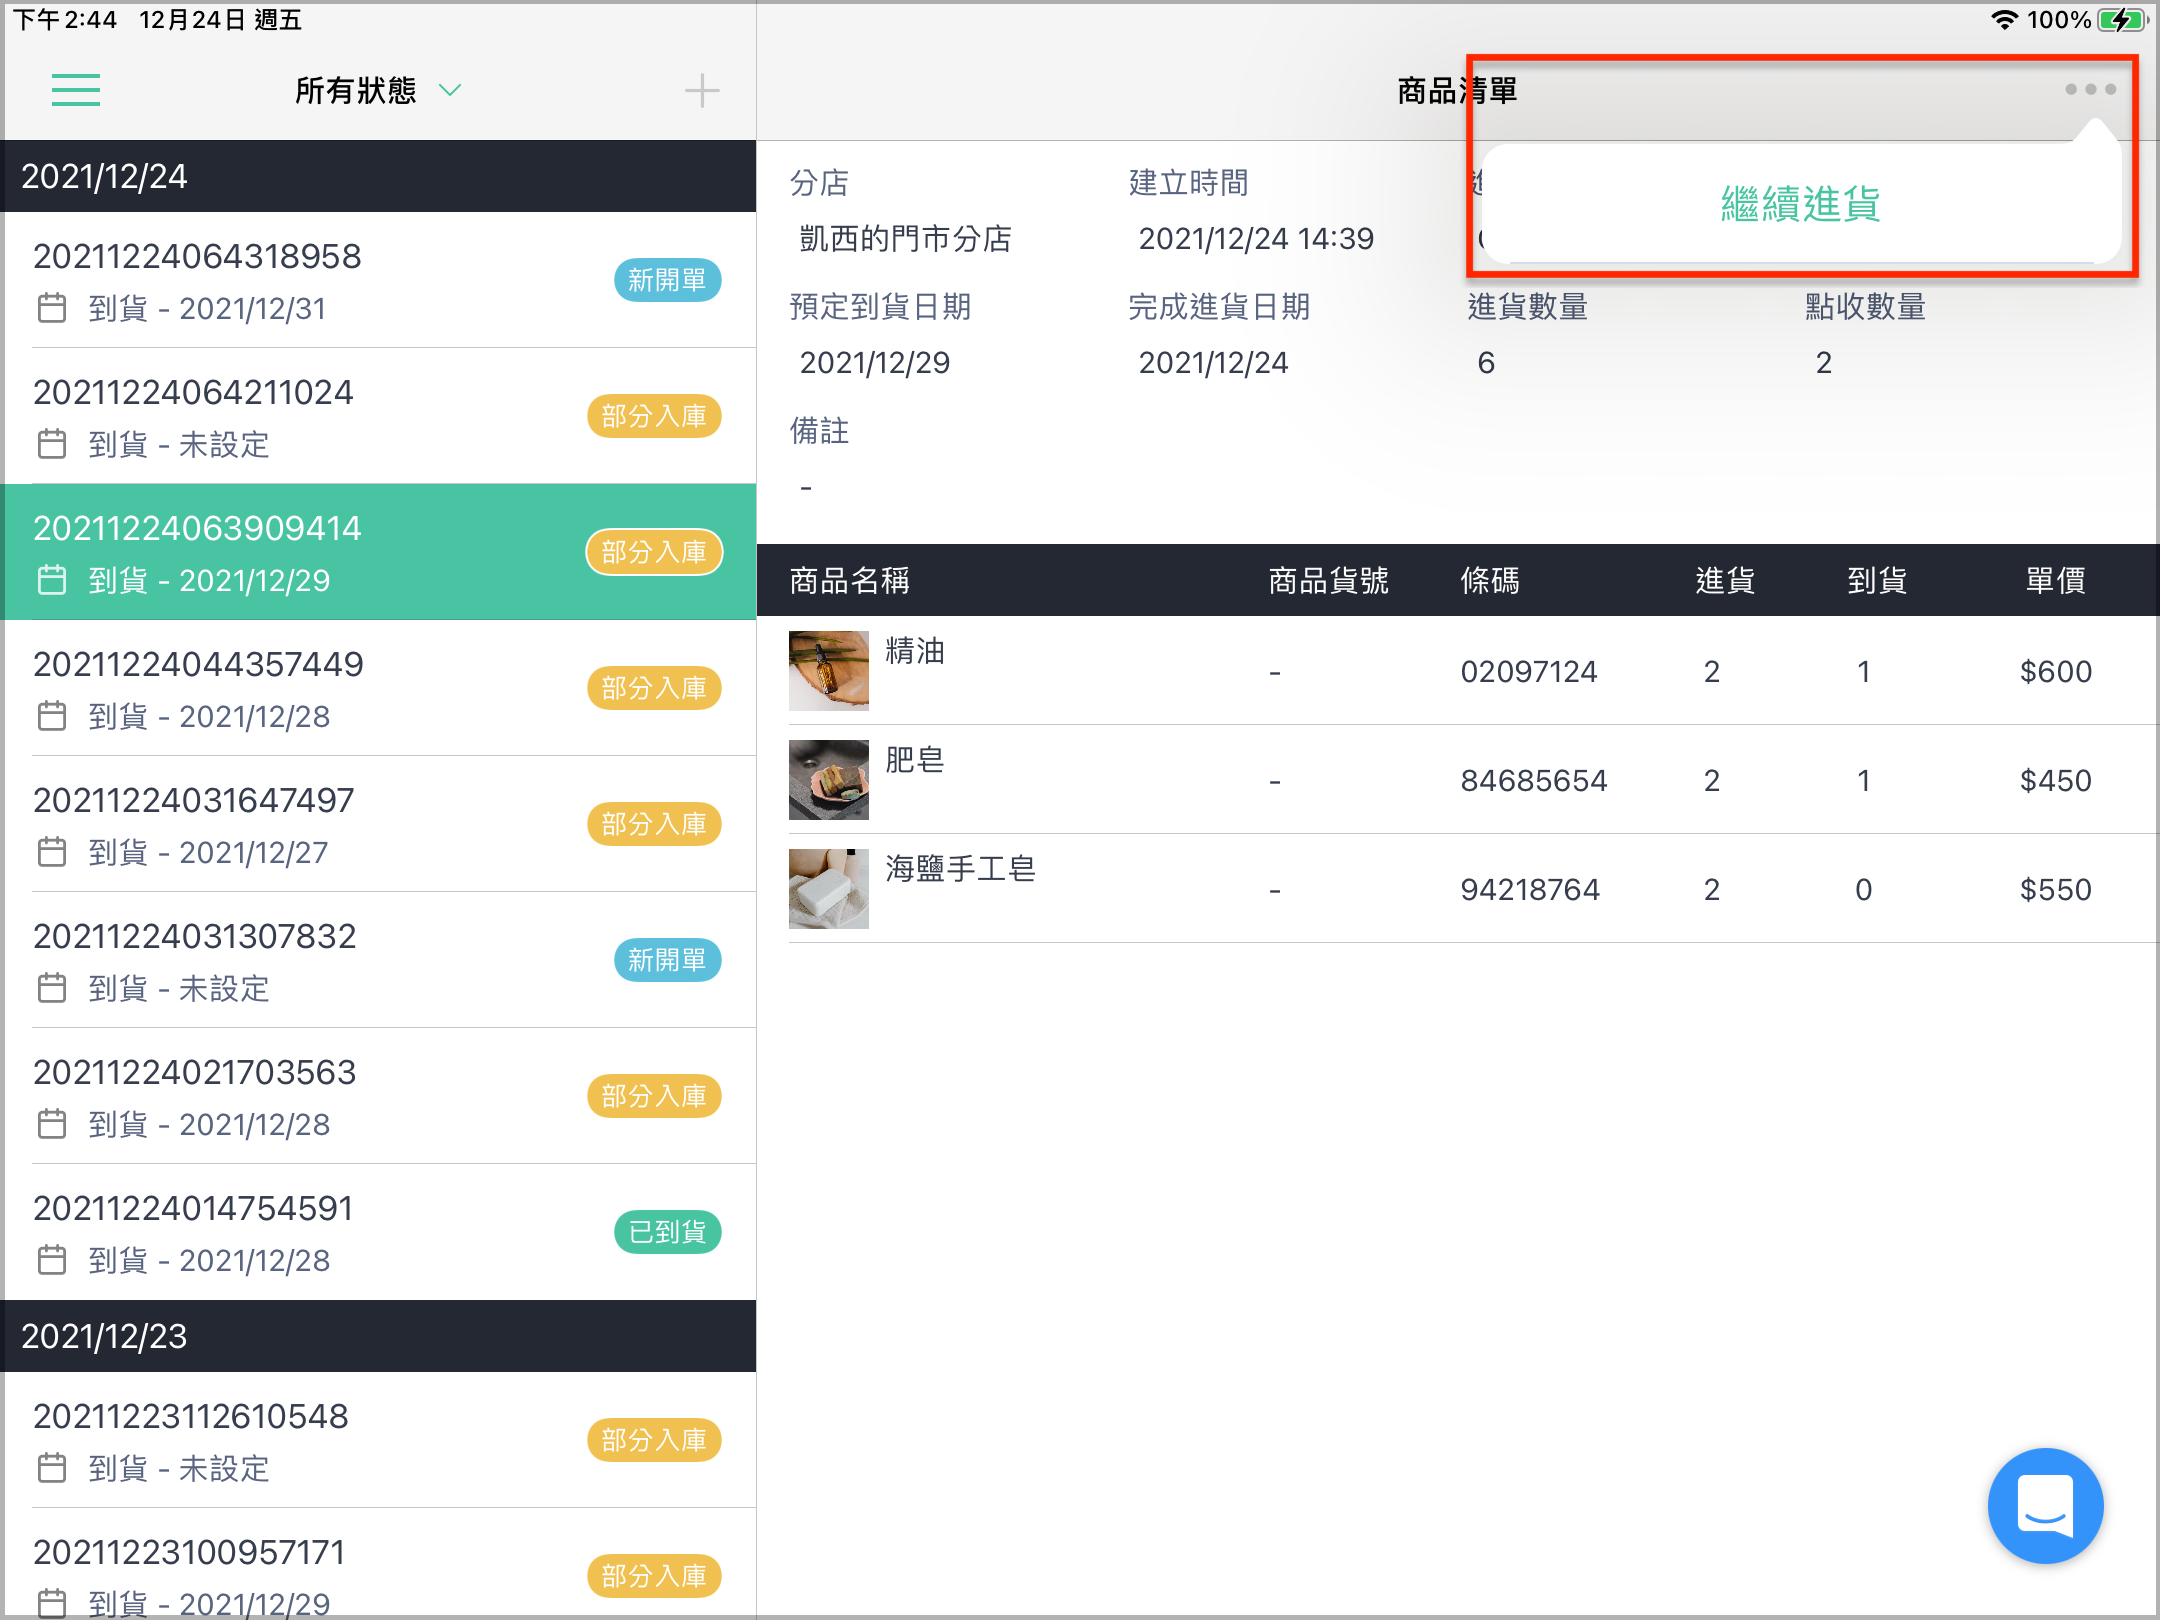Select order 20211224031647497
Viewport: 2160px width, 1620px height.
(x=380, y=824)
